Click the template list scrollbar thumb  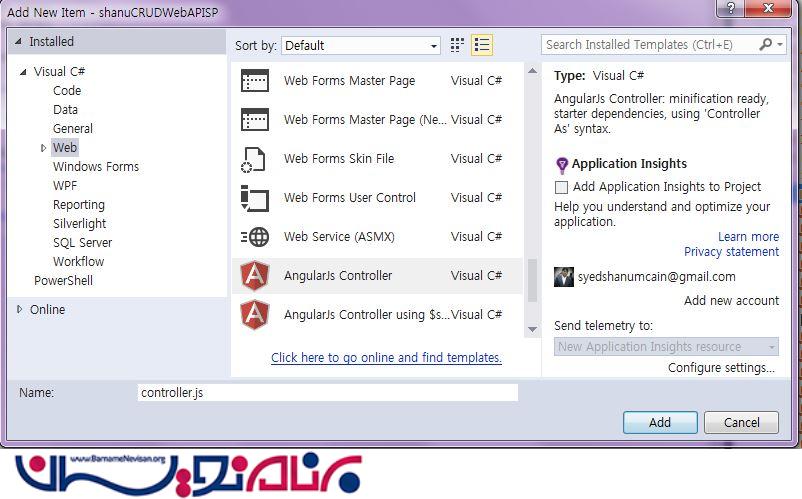pos(533,282)
